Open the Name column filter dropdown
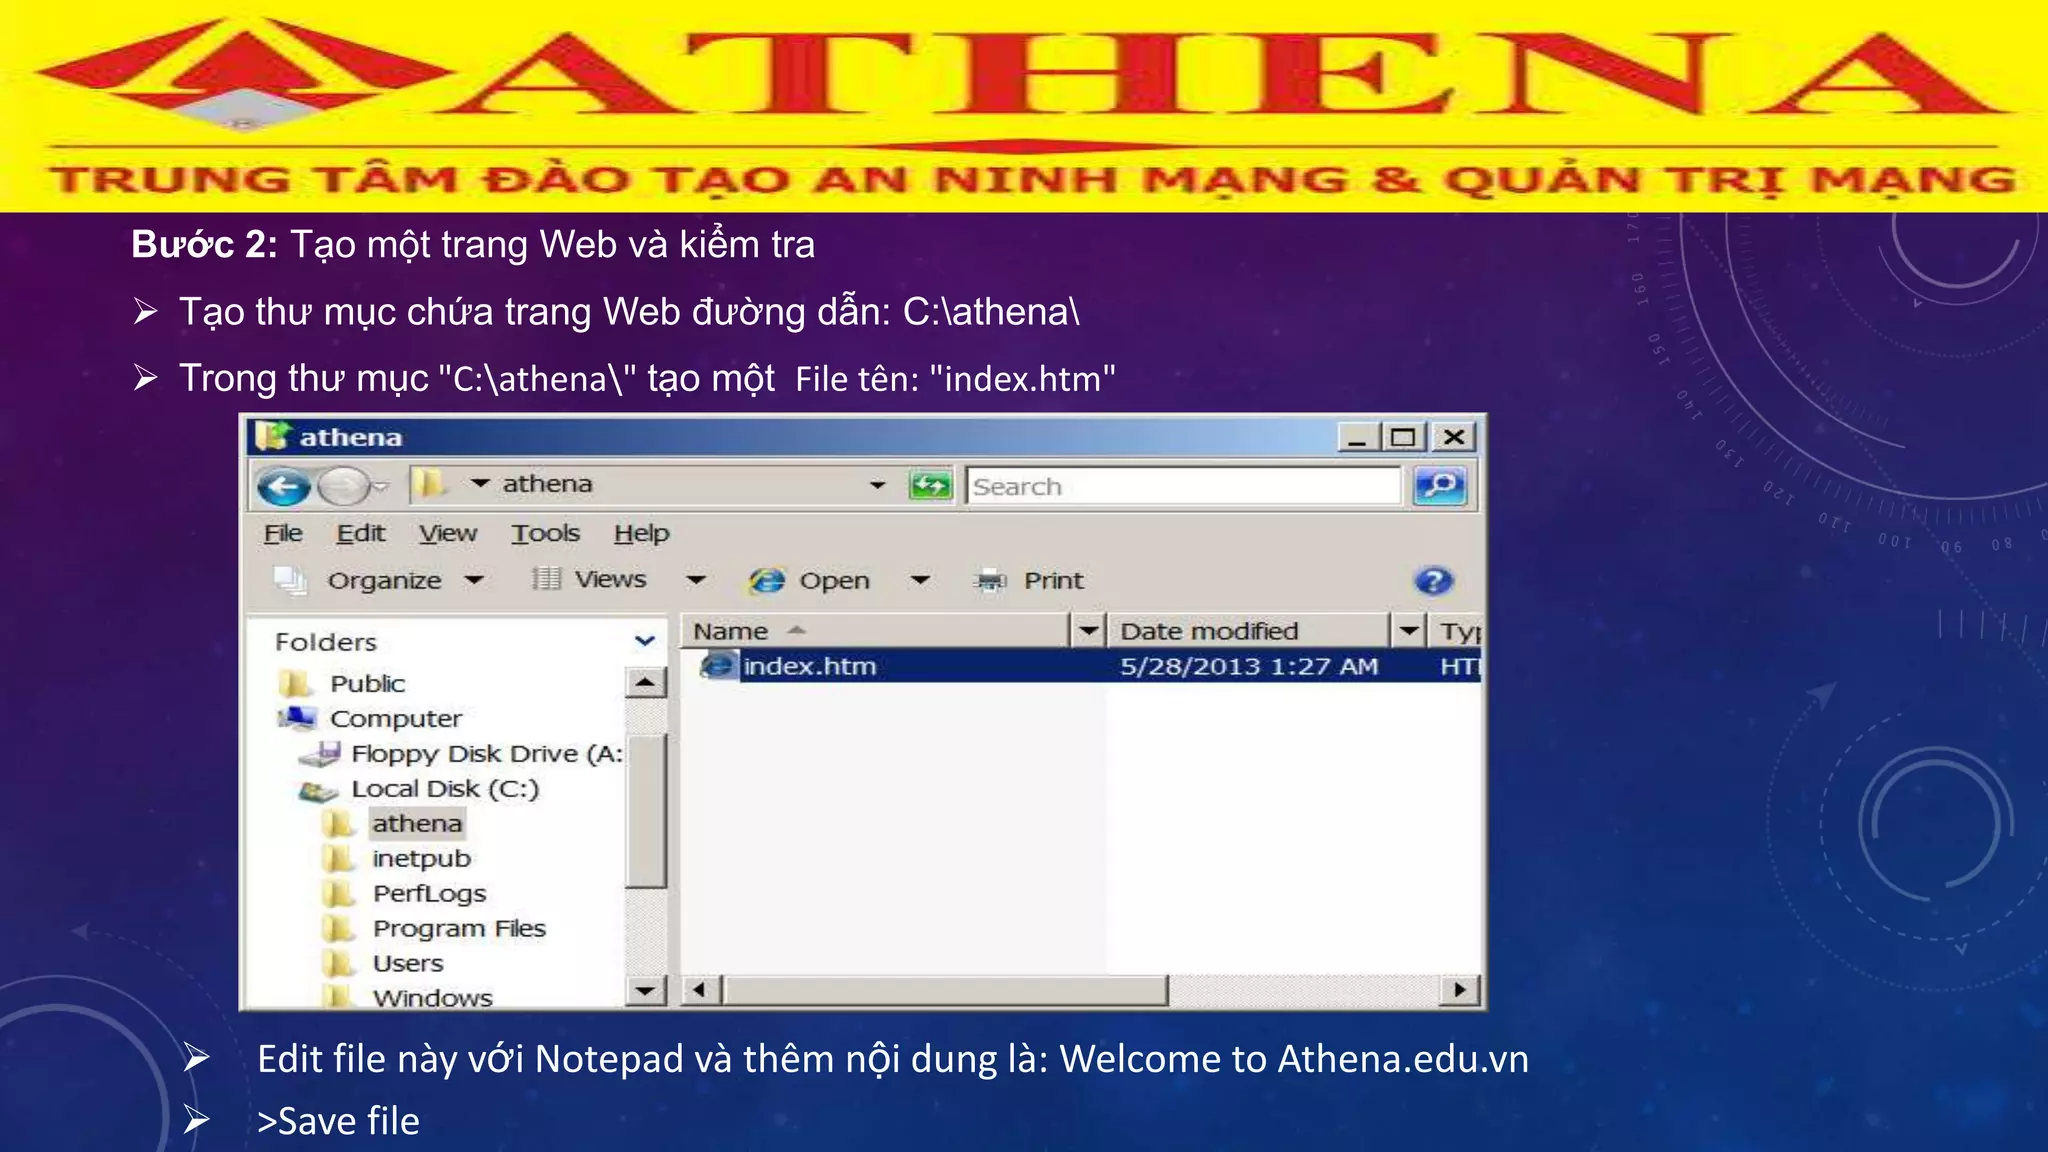The width and height of the screenshot is (2048, 1152). [1088, 631]
